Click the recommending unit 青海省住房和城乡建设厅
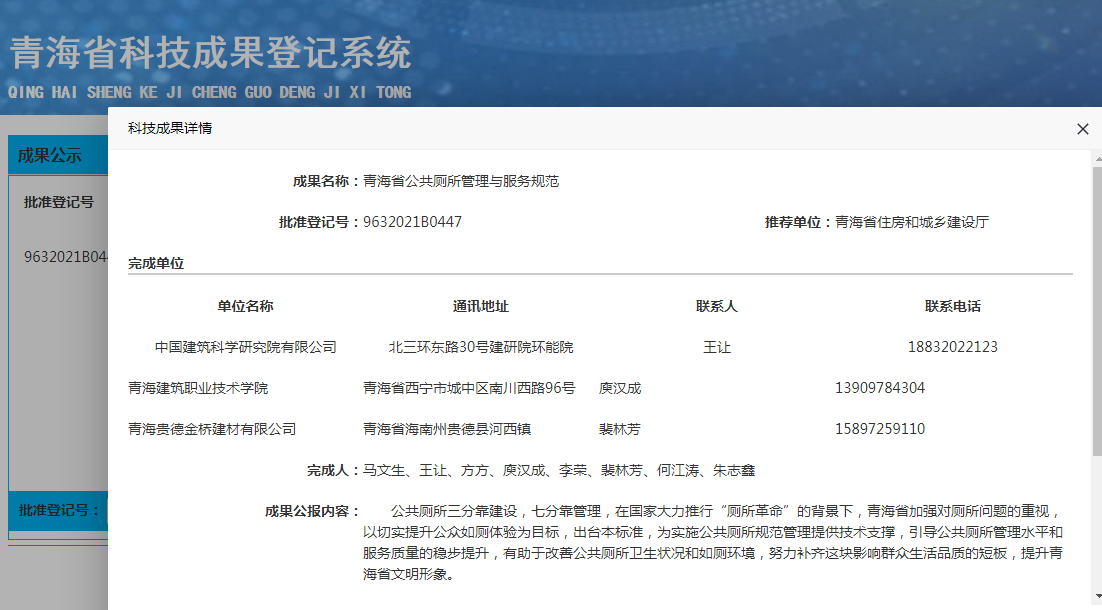Viewport: 1102px width, 610px height. (x=912, y=222)
